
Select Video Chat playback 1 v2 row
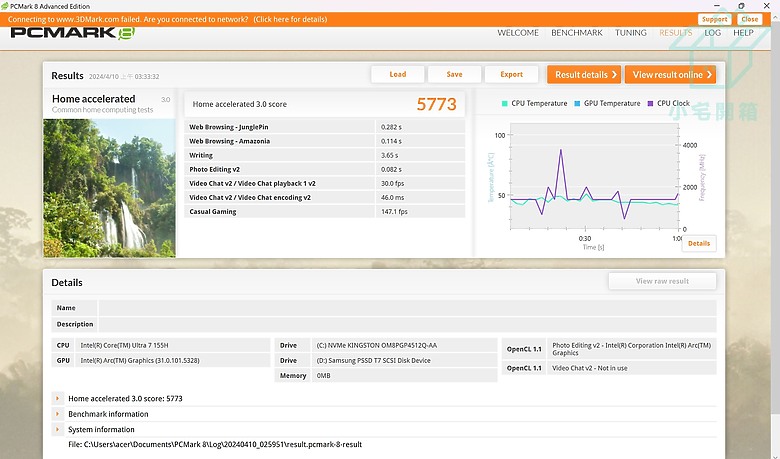pyautogui.click(x=324, y=183)
